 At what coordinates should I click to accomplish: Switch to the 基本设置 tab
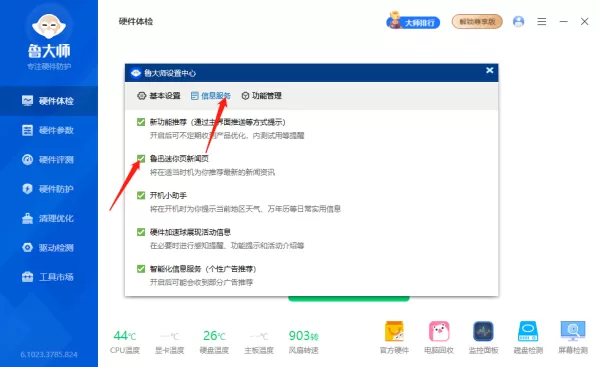tap(159, 96)
